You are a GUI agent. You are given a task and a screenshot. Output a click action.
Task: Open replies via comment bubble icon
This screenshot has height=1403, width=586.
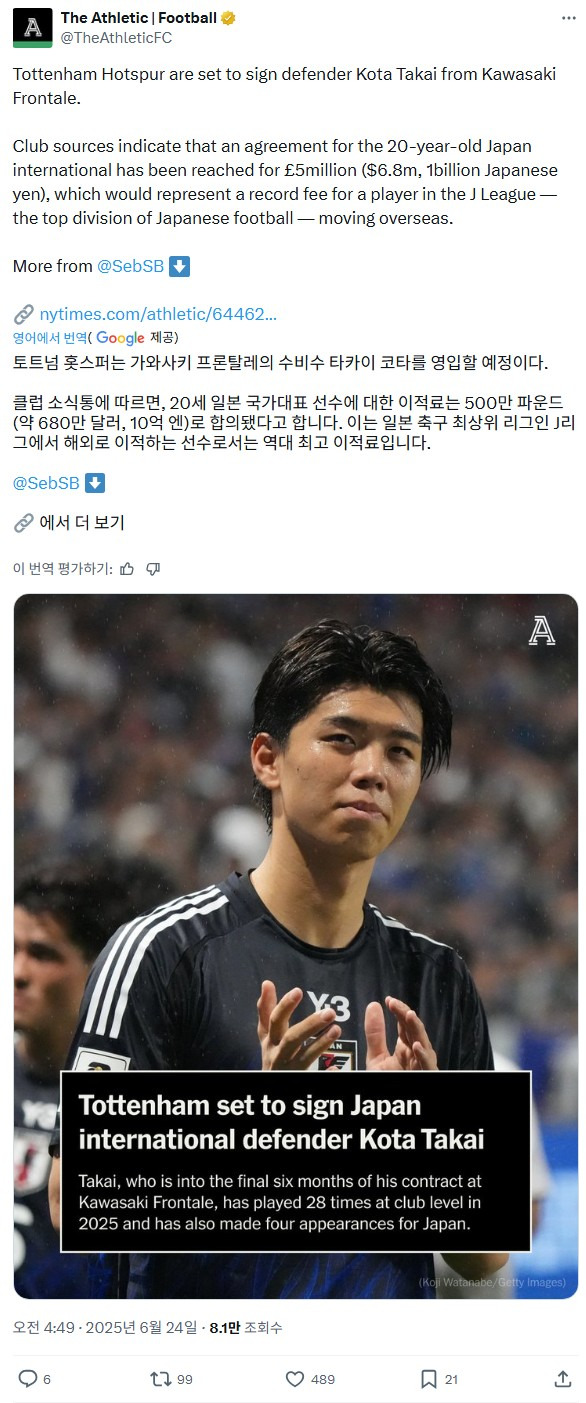[x=28, y=1379]
